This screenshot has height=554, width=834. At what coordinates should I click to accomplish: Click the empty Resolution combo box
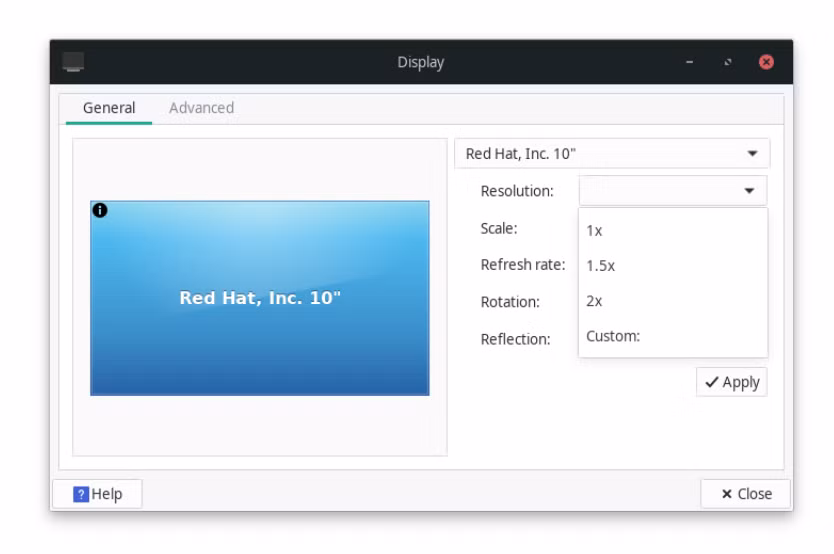(x=673, y=191)
